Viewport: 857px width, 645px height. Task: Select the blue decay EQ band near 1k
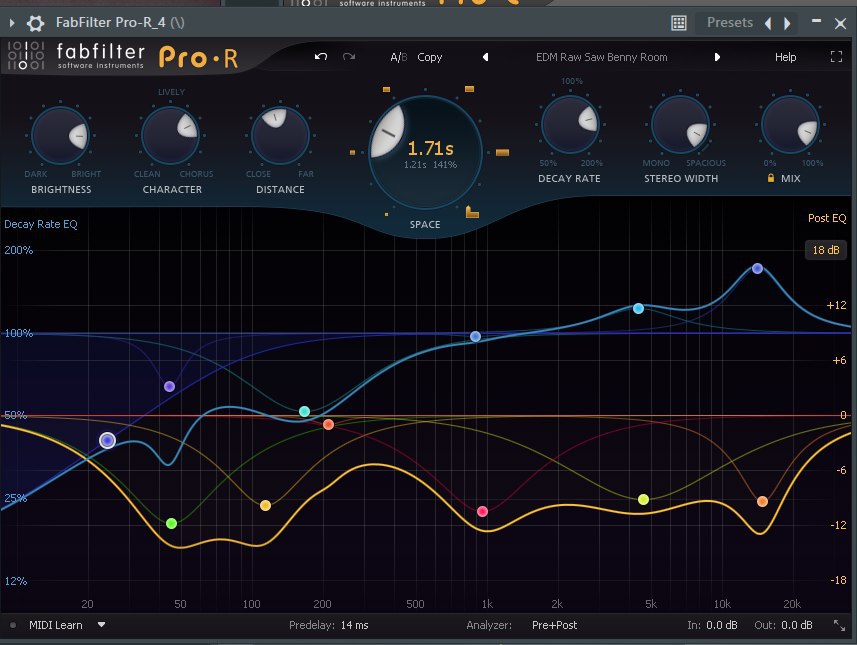point(476,336)
